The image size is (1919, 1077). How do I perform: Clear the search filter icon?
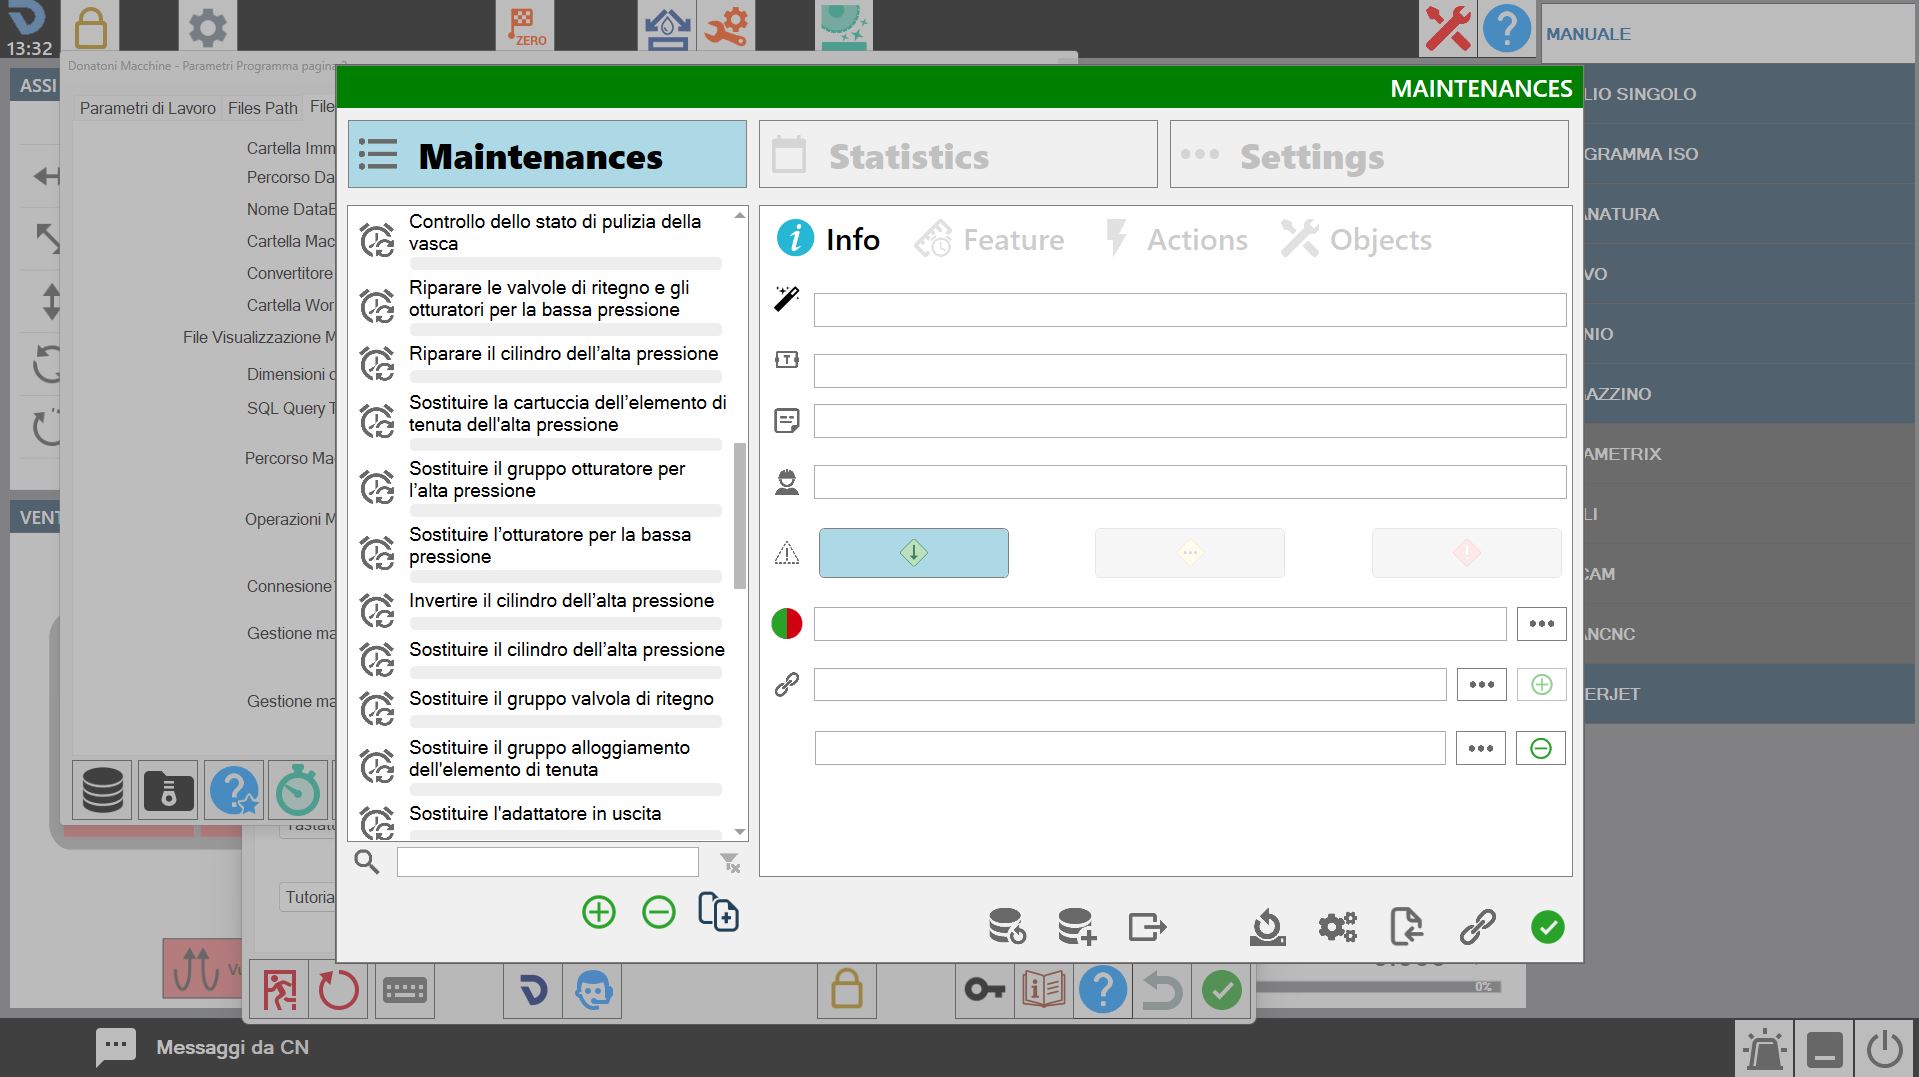[x=730, y=862]
